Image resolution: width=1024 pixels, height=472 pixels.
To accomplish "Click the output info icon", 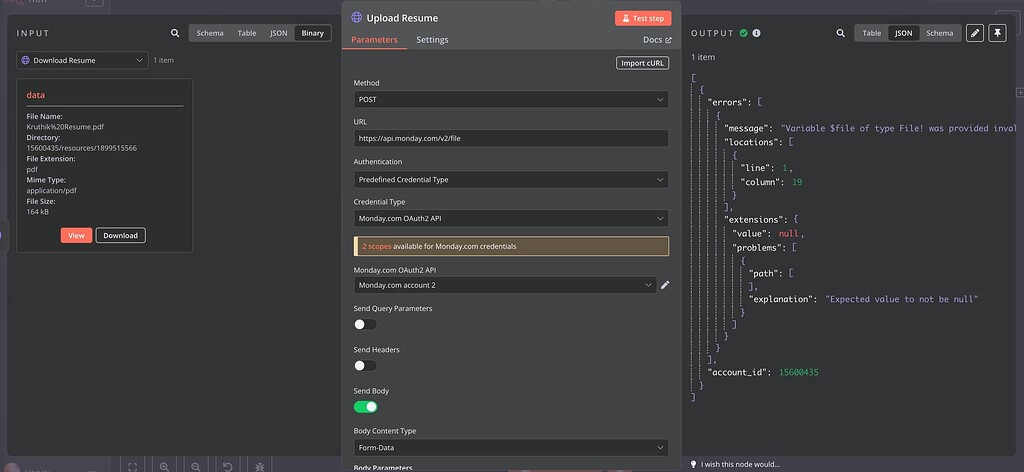I will [x=756, y=33].
